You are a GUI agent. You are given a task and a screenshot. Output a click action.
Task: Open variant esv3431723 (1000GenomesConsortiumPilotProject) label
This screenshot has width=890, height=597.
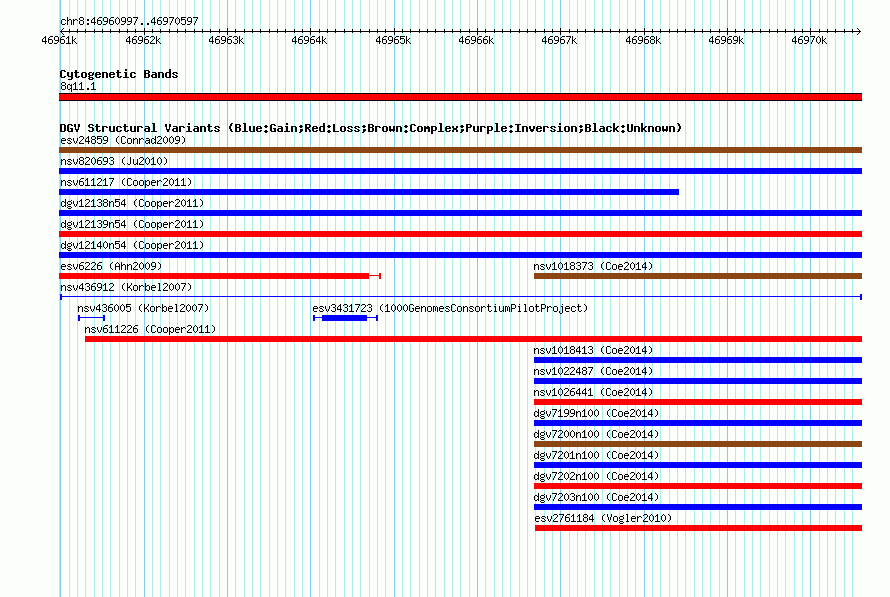pyautogui.click(x=450, y=308)
